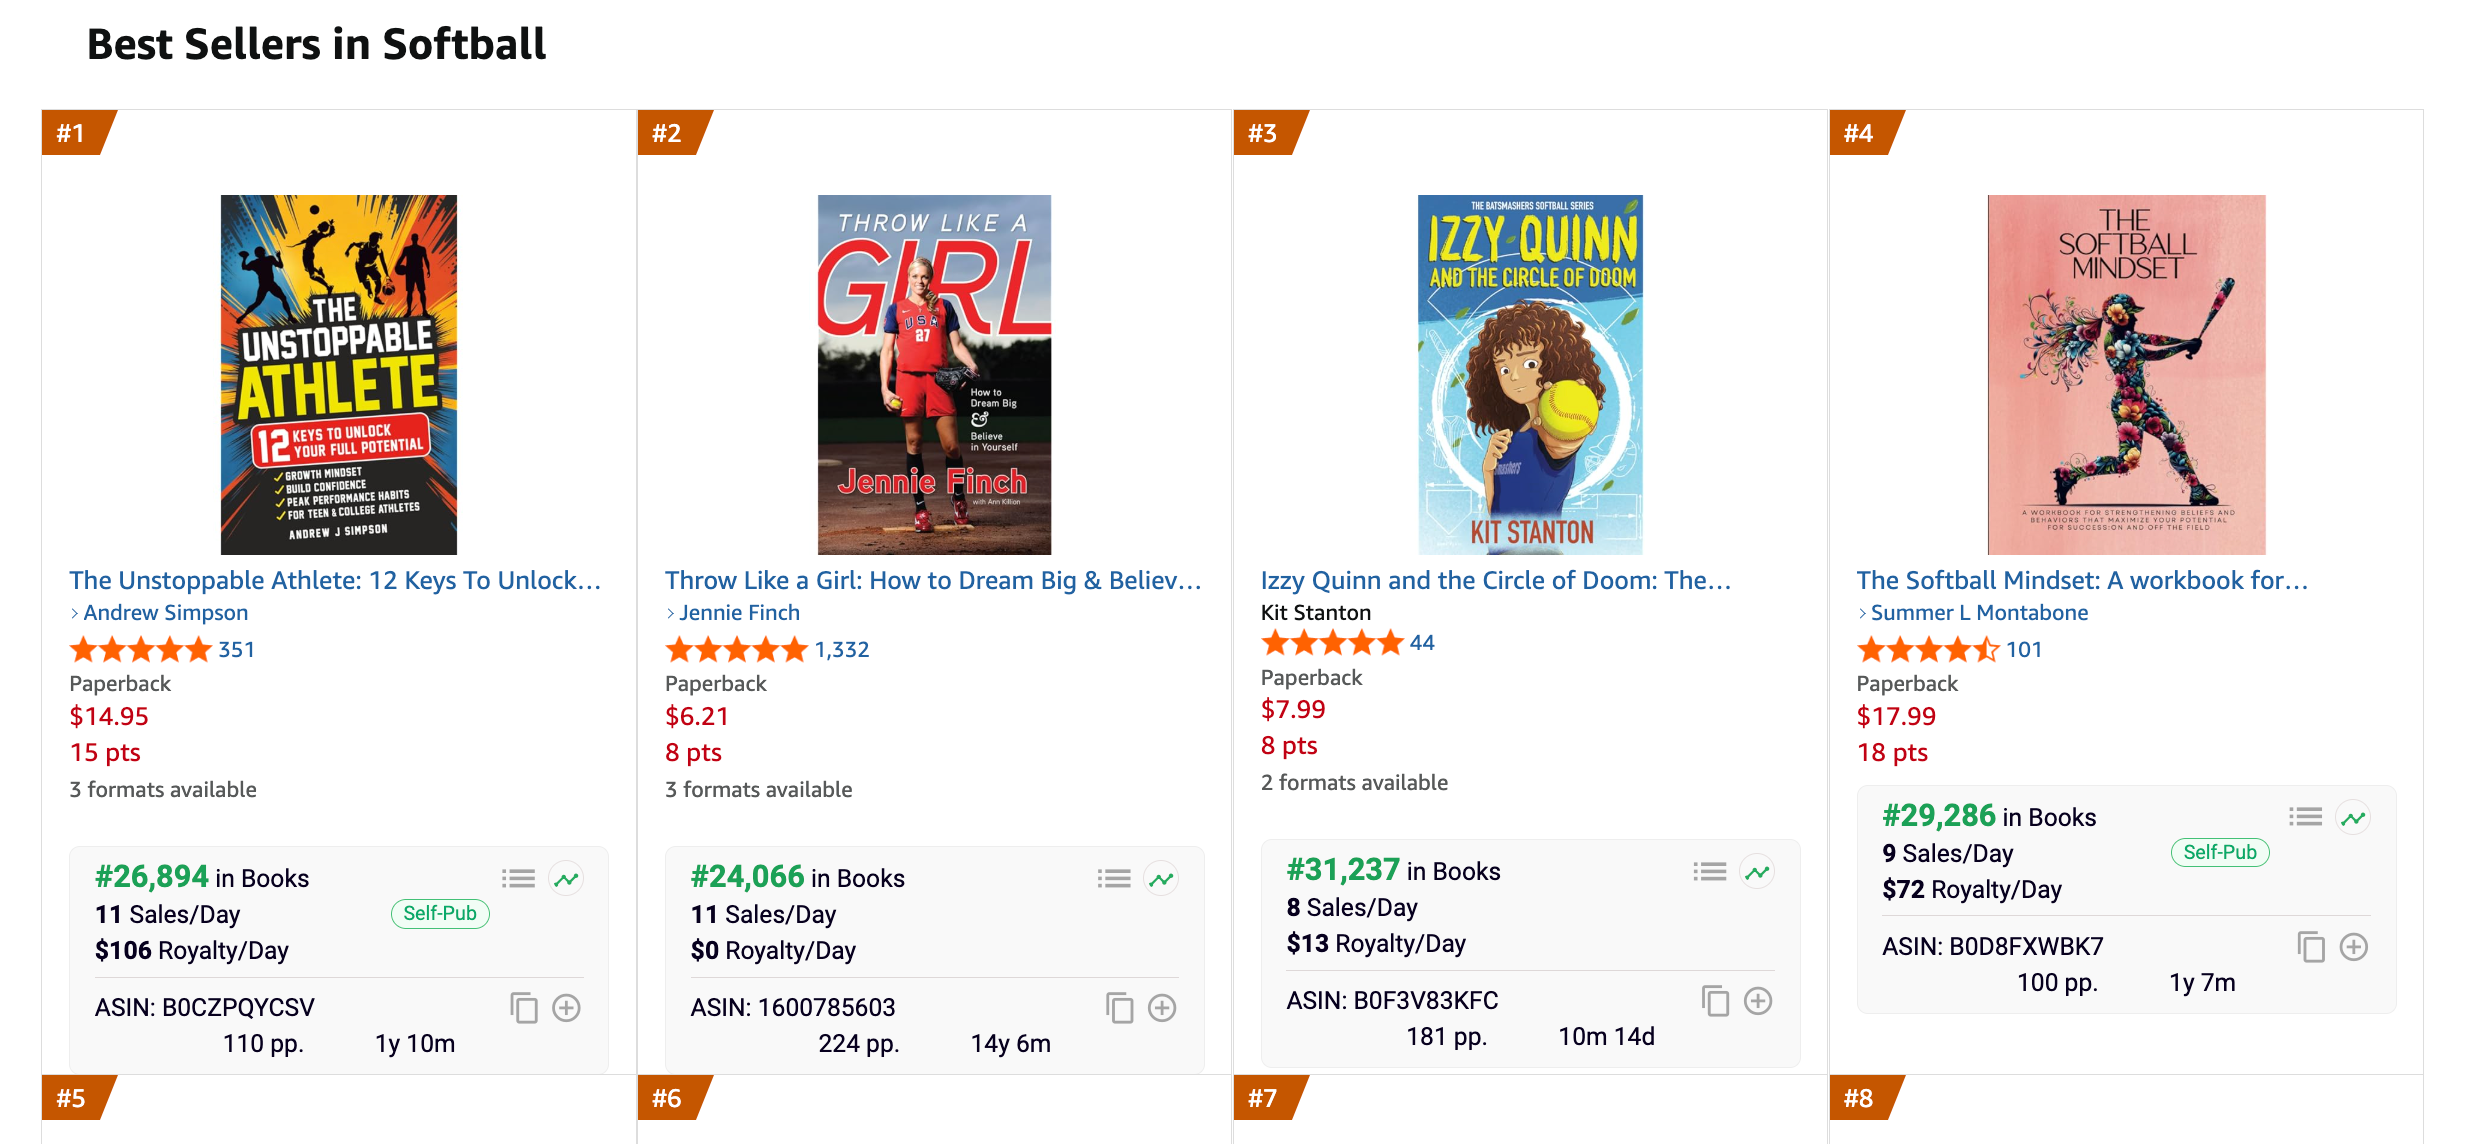
Task: Open the trend chart icon for Throw Like a Girl
Action: click(x=1161, y=879)
